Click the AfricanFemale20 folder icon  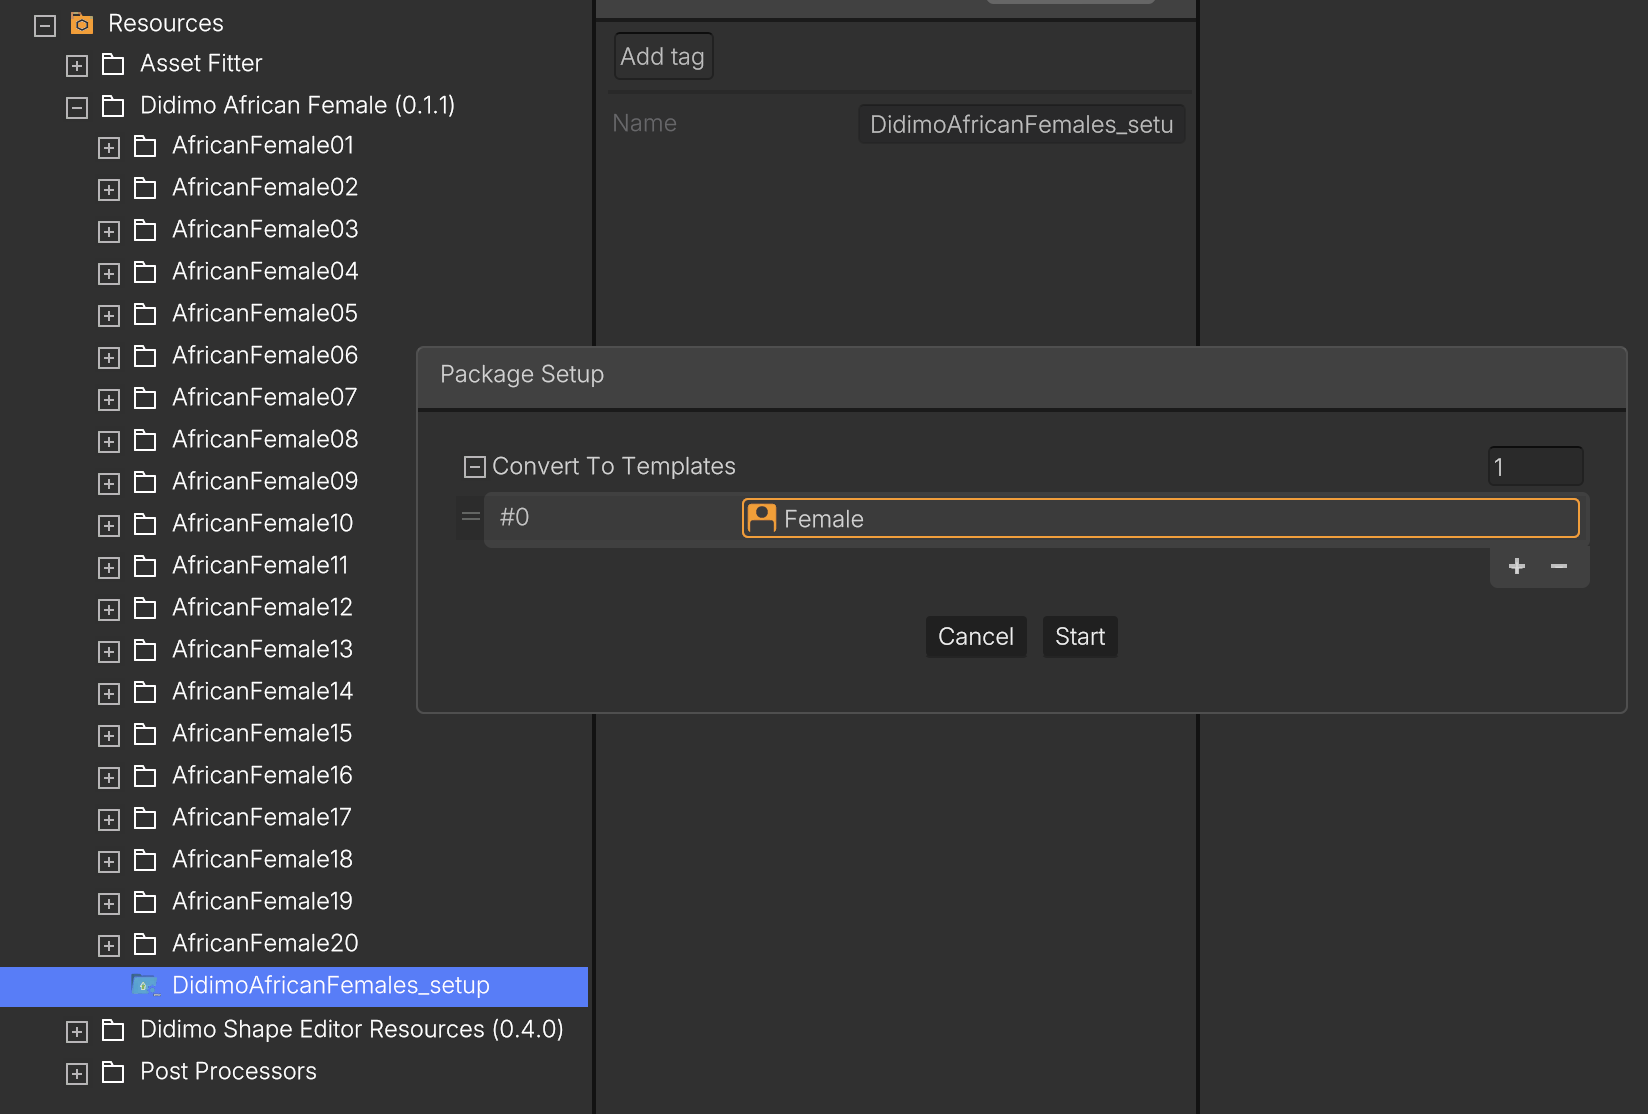(145, 945)
